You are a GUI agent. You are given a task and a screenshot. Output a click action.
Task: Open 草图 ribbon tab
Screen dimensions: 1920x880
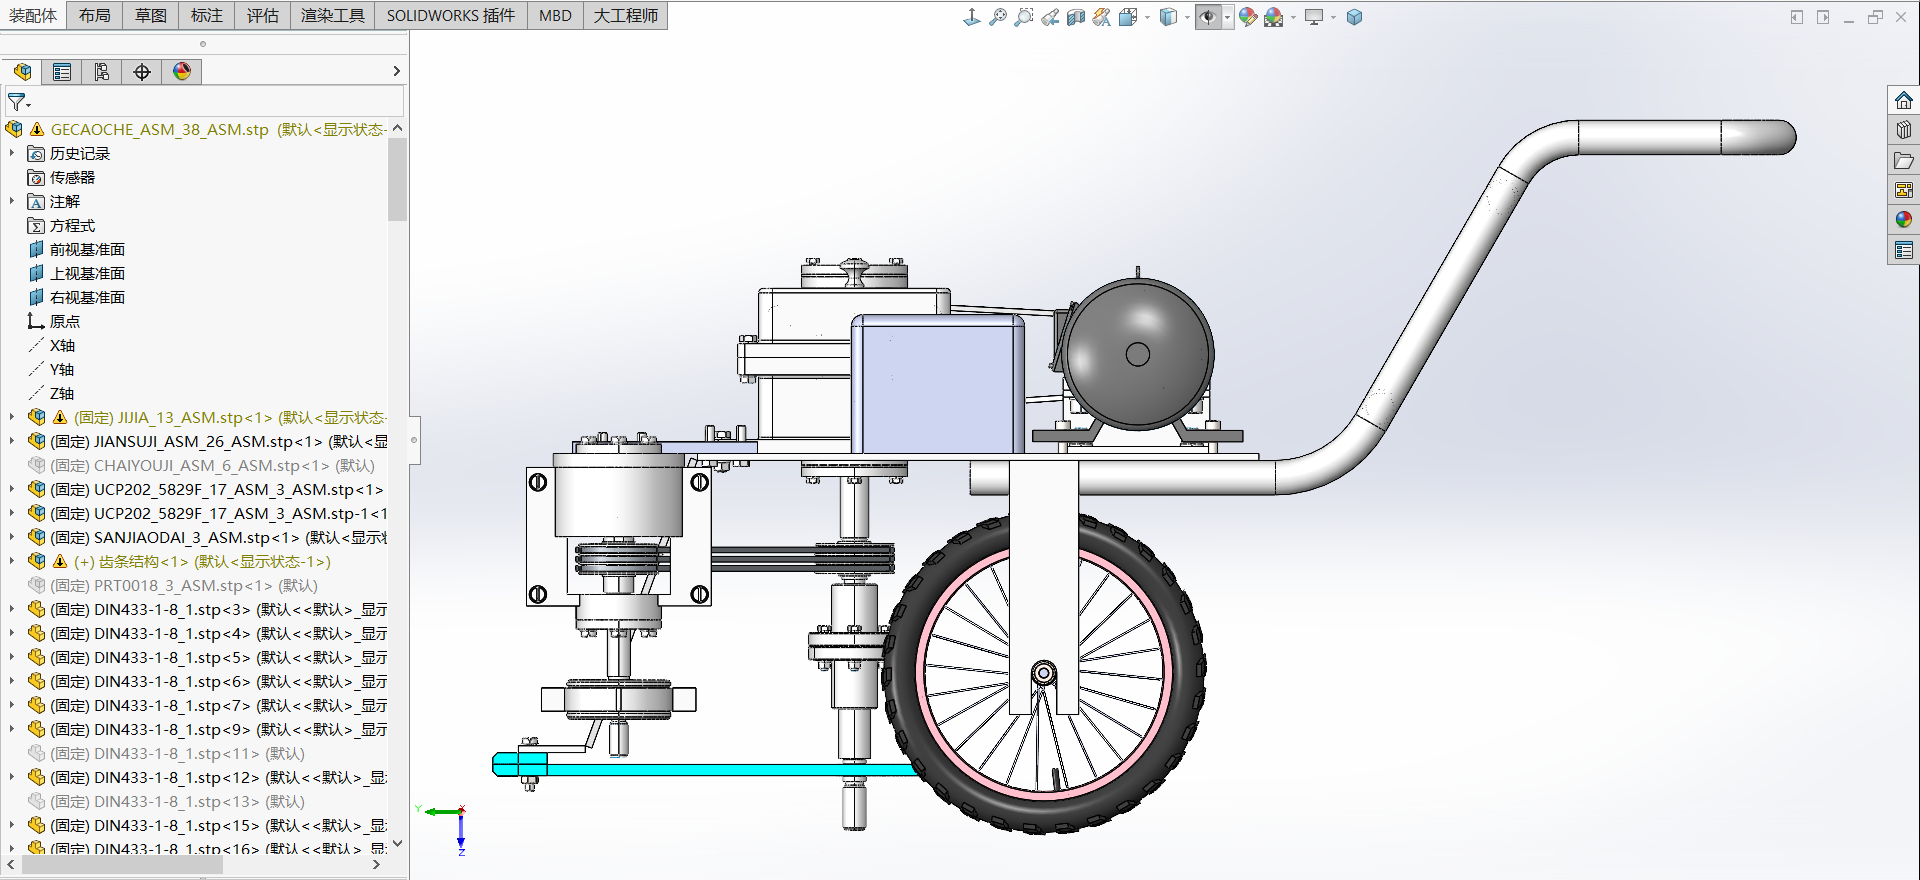pos(151,15)
